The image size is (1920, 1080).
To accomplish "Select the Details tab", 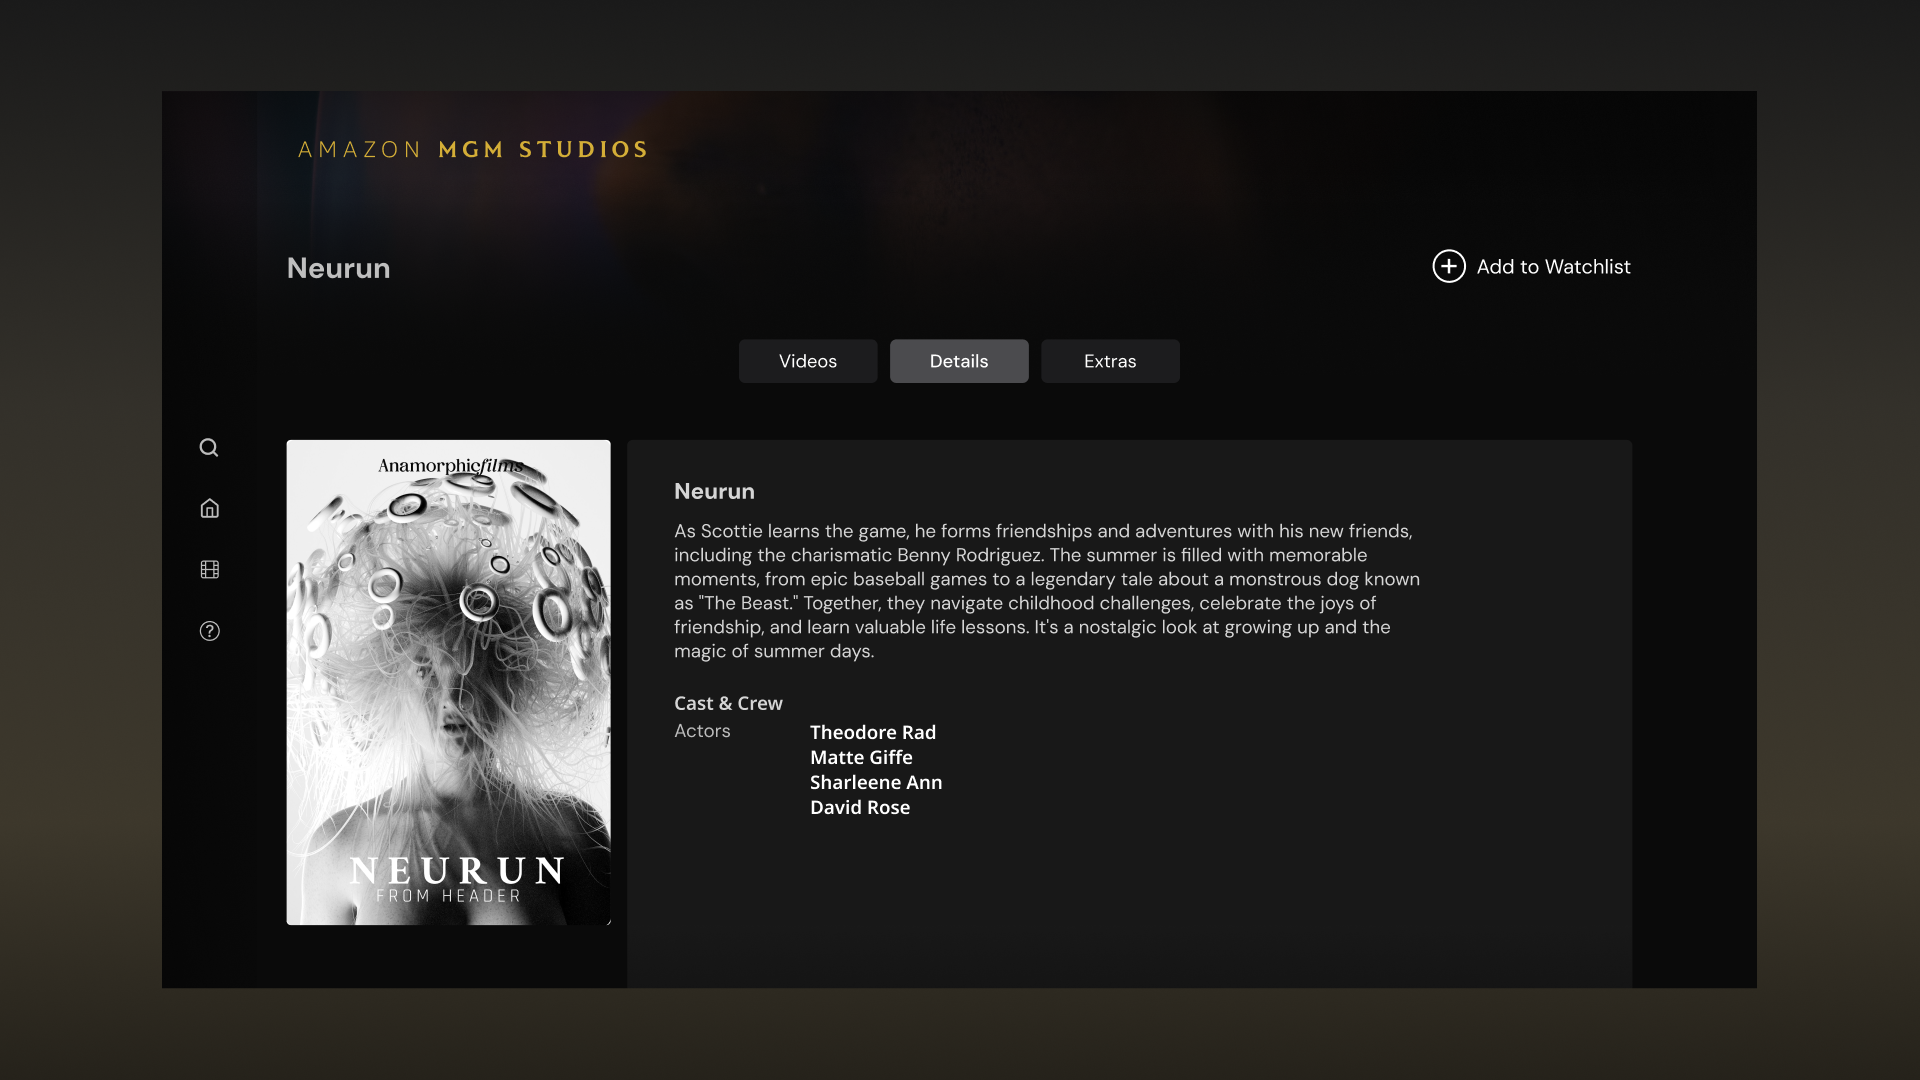I will pos(959,361).
